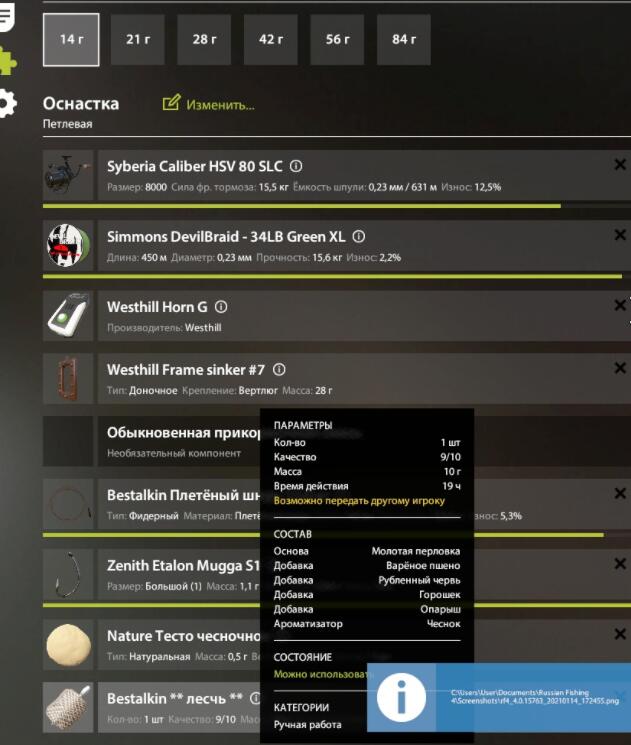Screen dimensions: 631x745
Task: Select the 14 г weight option
Action: tap(71, 39)
